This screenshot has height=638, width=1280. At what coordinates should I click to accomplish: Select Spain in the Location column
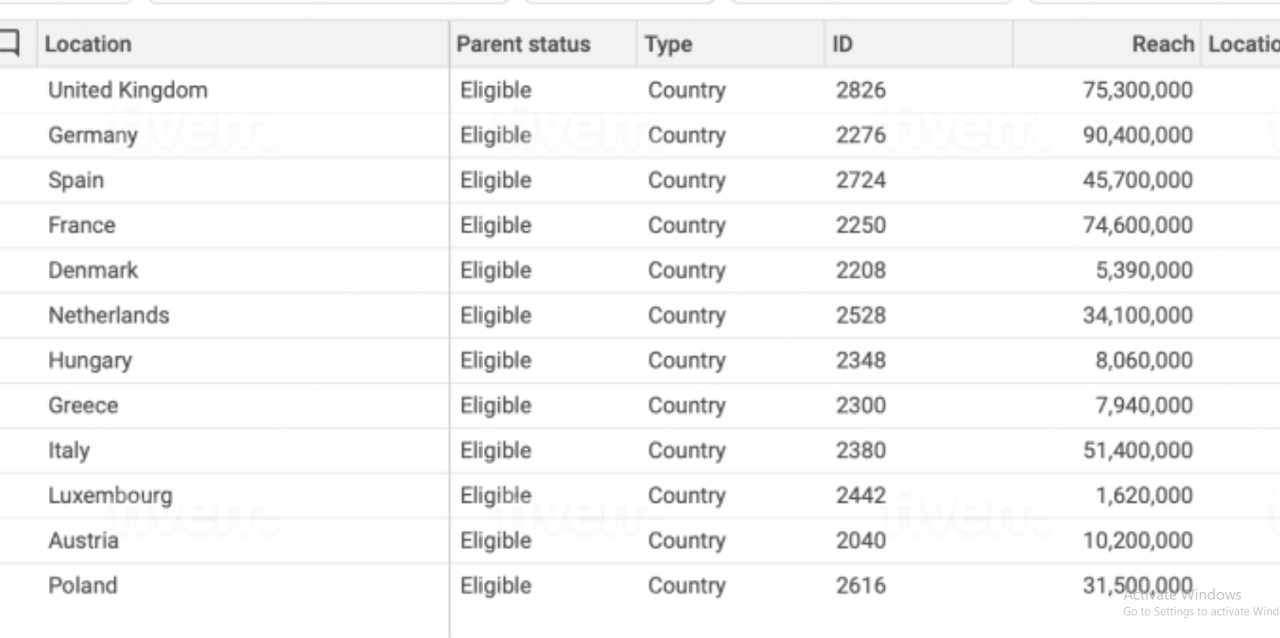coord(76,180)
